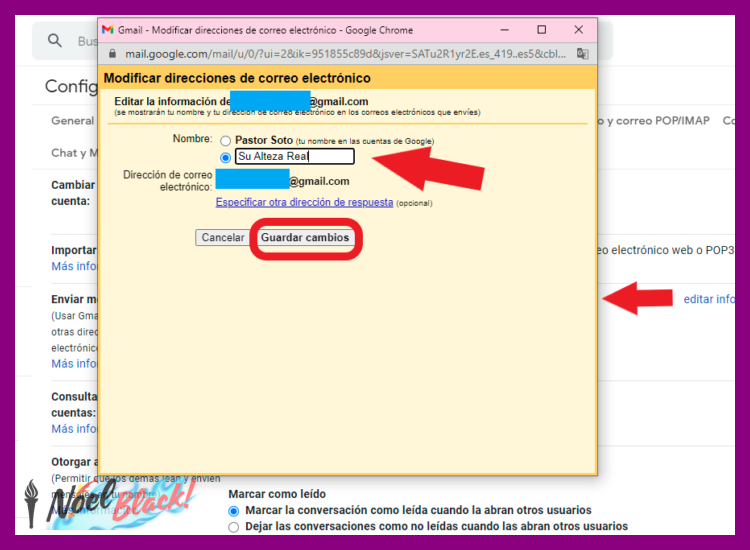Click the Modificar direcciones de correo electrónico heading

click(x=237, y=78)
